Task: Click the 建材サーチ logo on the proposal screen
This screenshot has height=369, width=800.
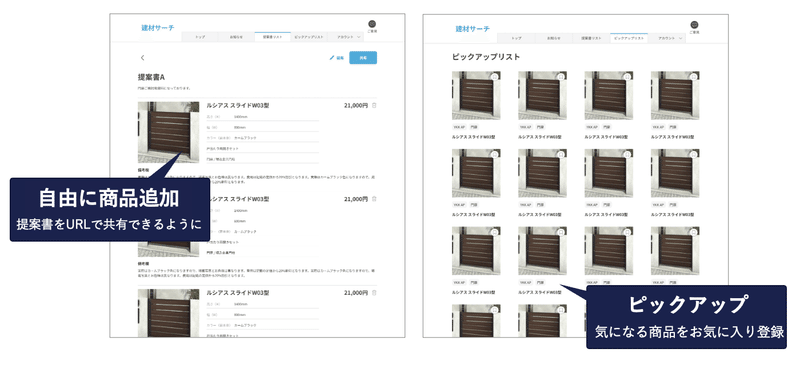Action: [158, 28]
